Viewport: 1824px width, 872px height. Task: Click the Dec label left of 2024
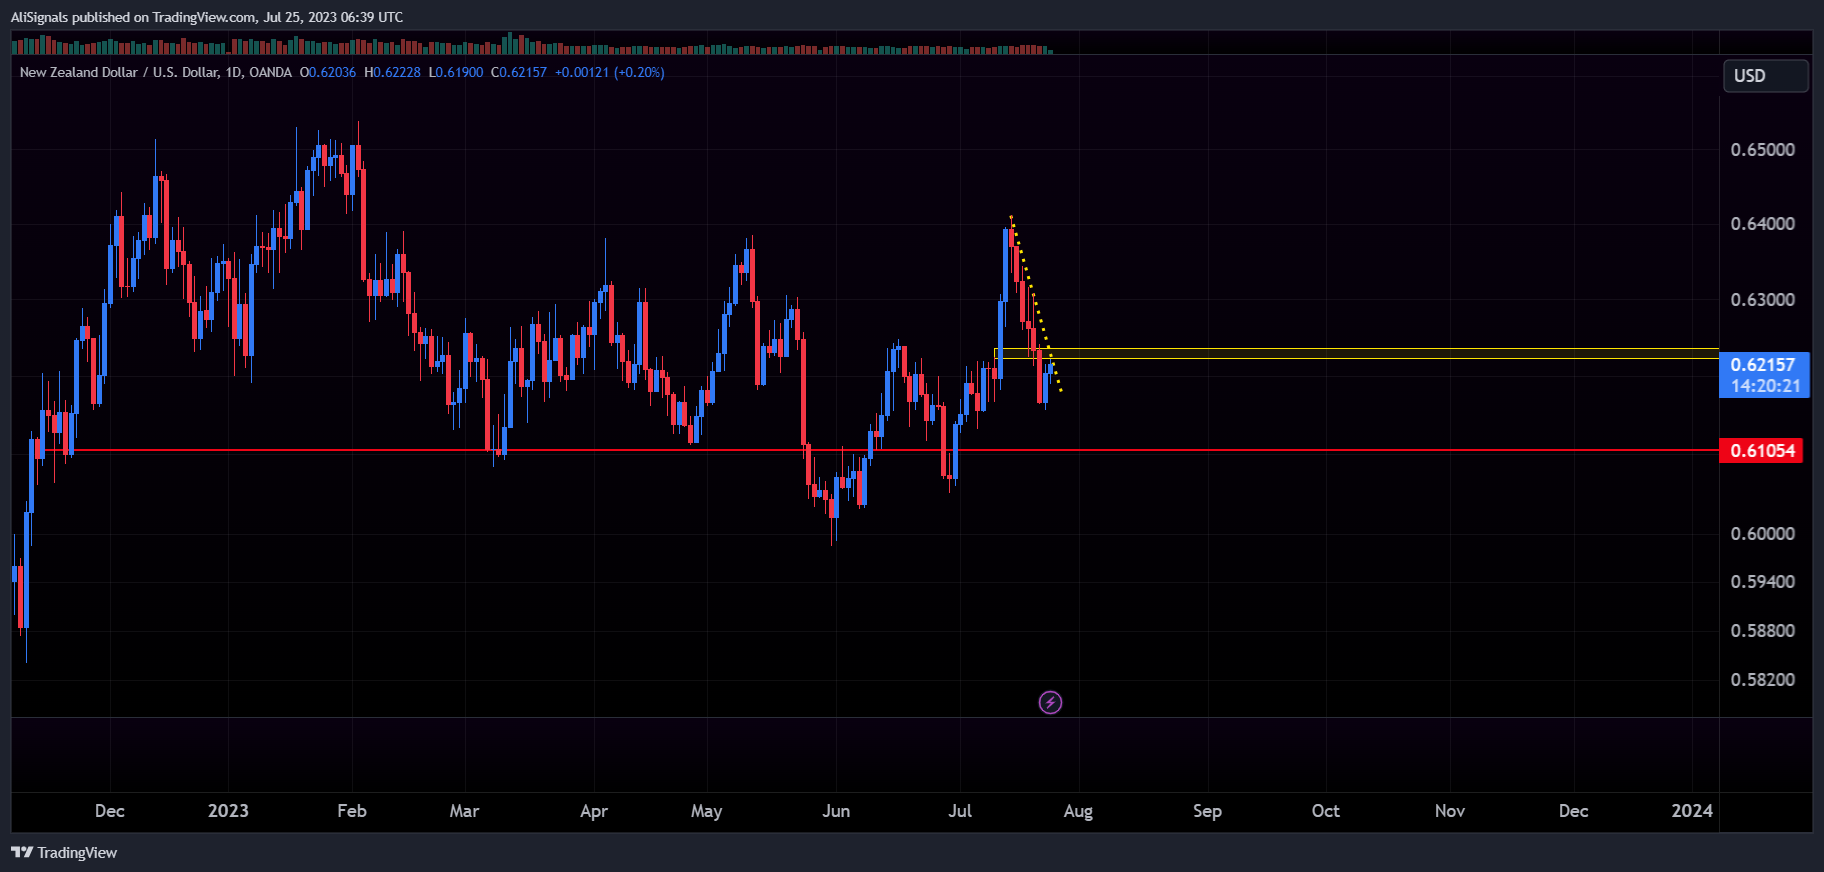(x=1574, y=811)
